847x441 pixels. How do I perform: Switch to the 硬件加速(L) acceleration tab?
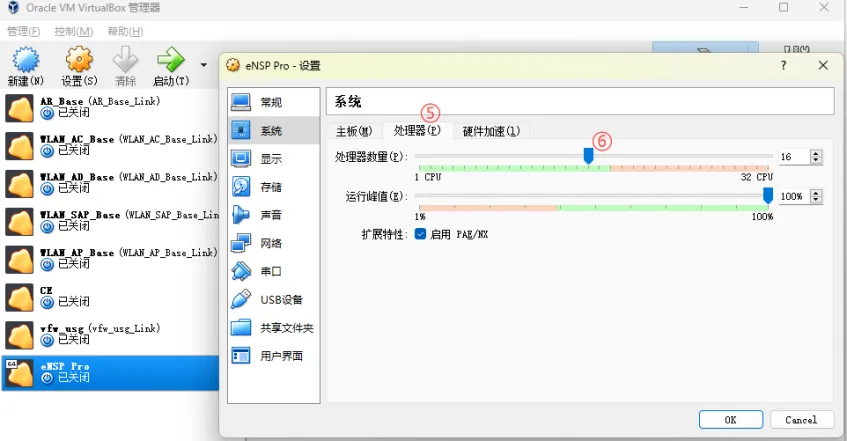[x=491, y=131]
